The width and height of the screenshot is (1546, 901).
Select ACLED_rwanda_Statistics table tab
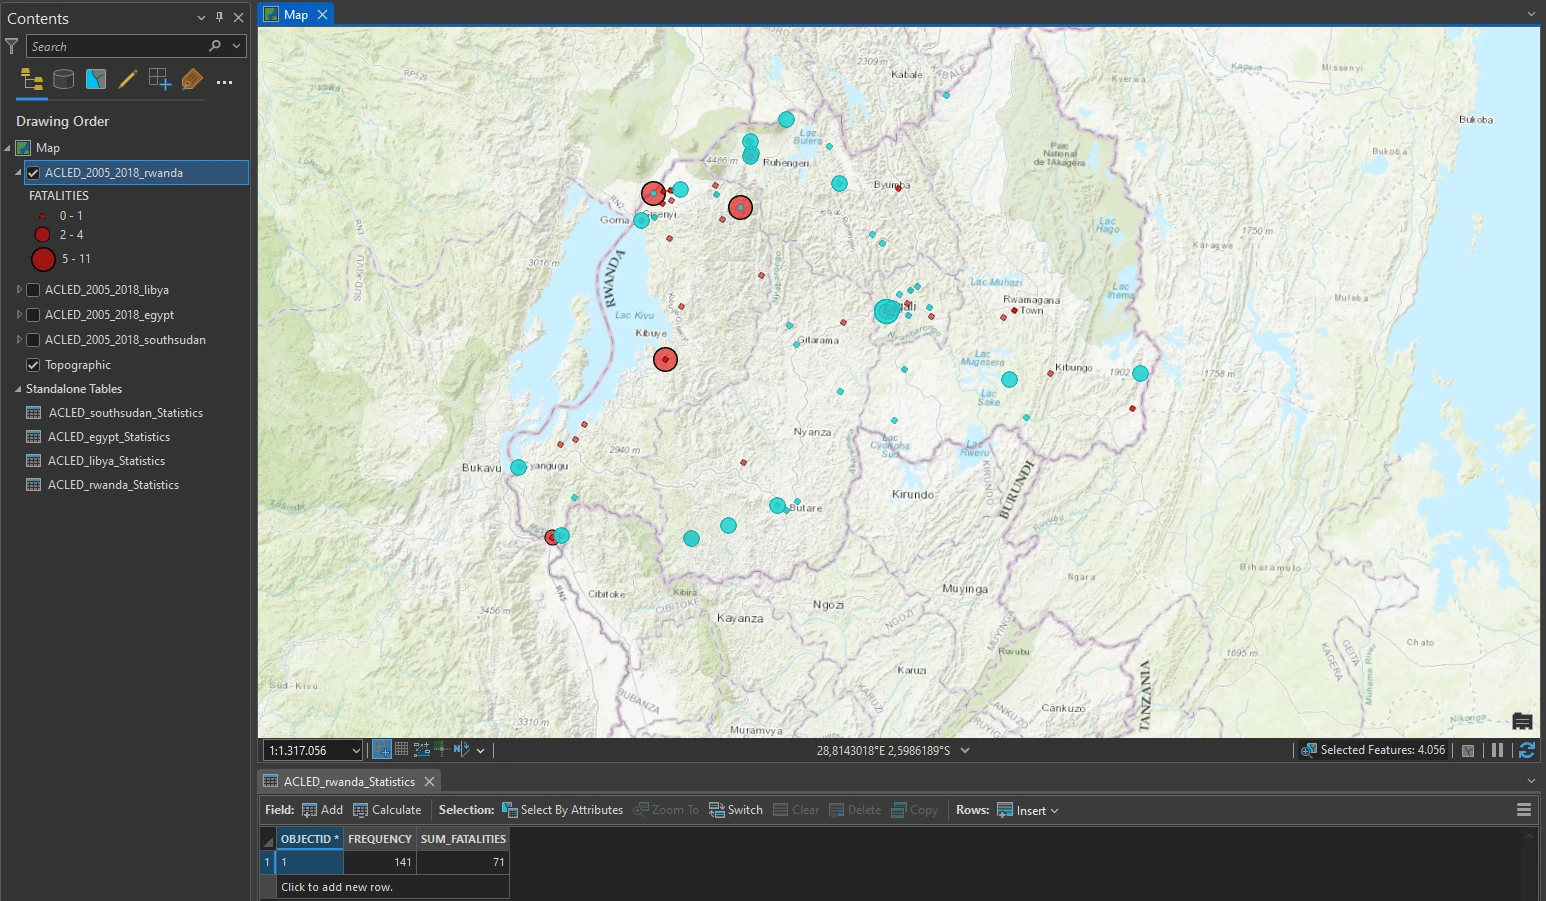pos(349,782)
